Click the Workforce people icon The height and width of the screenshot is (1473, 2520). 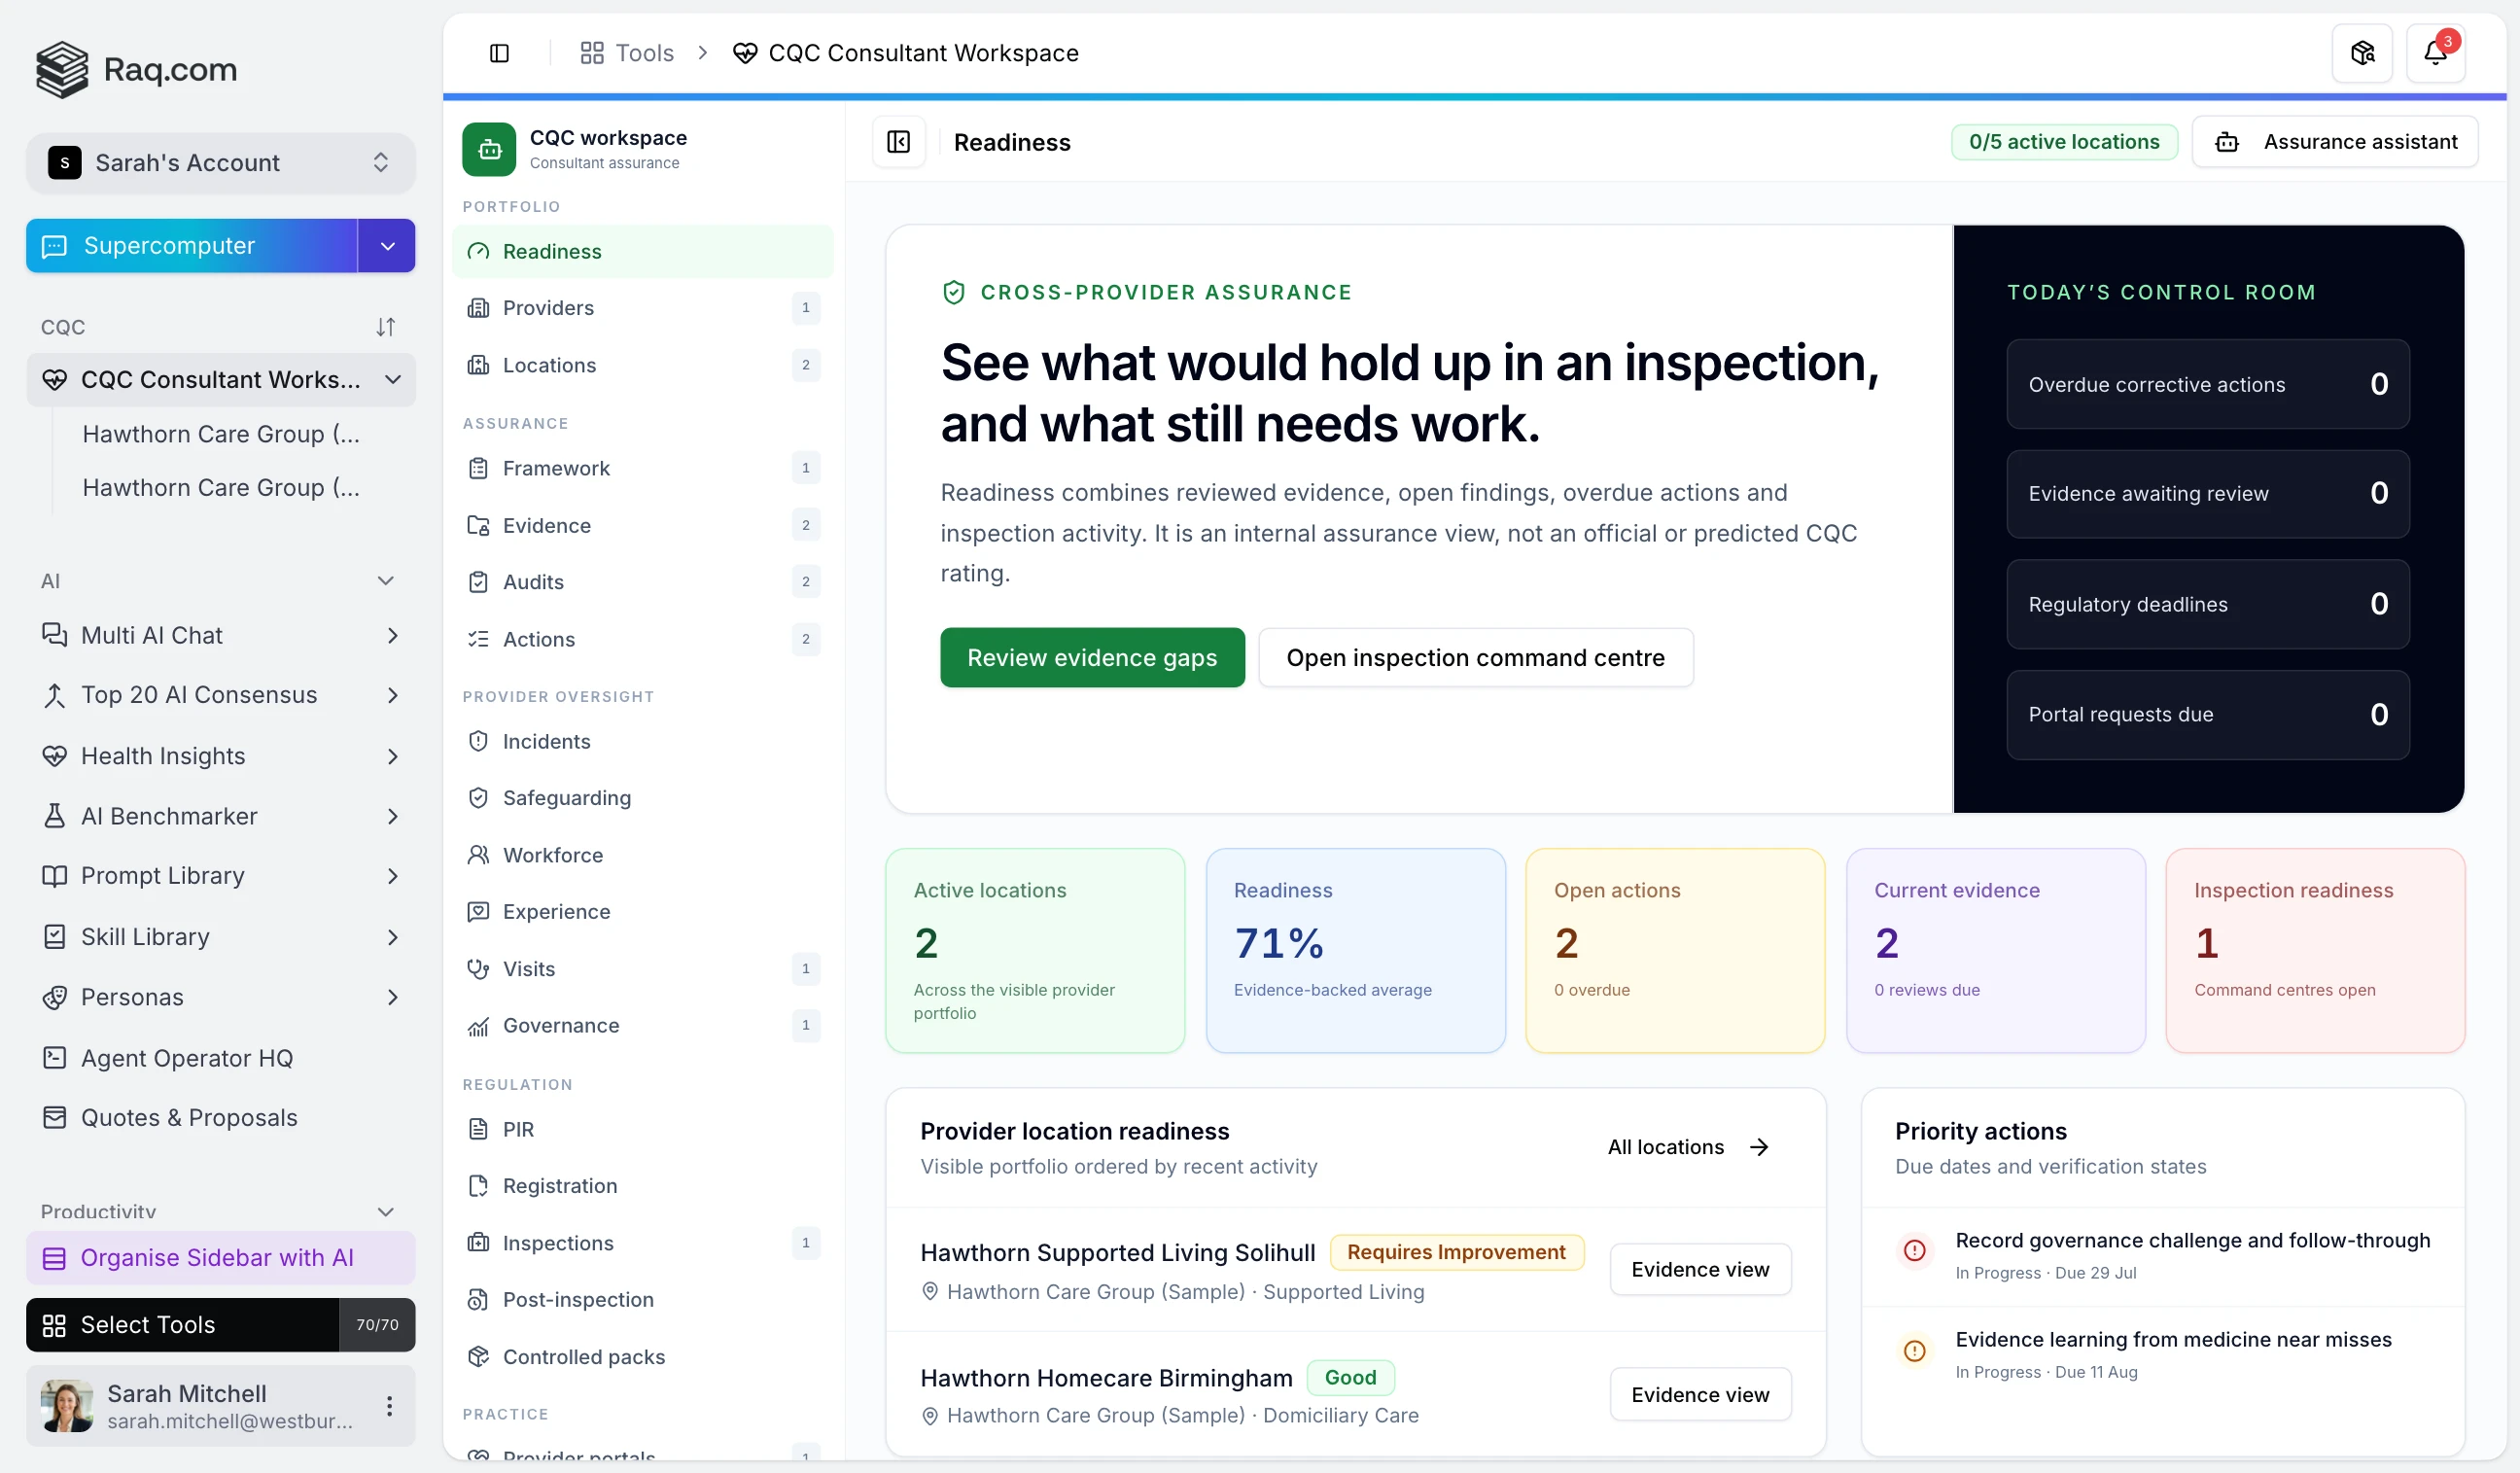(x=478, y=855)
